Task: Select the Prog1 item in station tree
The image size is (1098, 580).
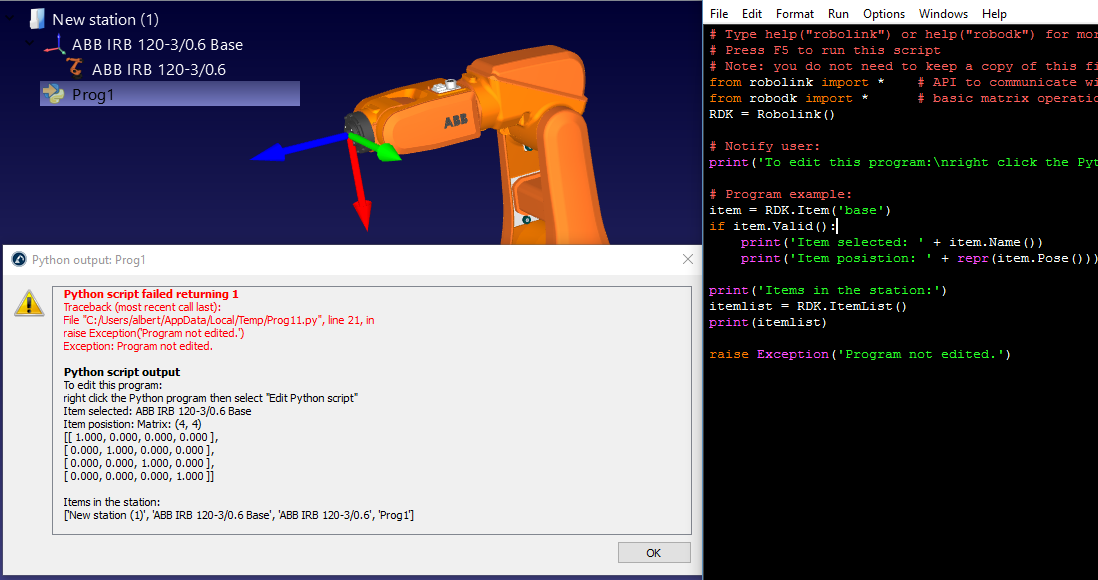Action: 93,94
